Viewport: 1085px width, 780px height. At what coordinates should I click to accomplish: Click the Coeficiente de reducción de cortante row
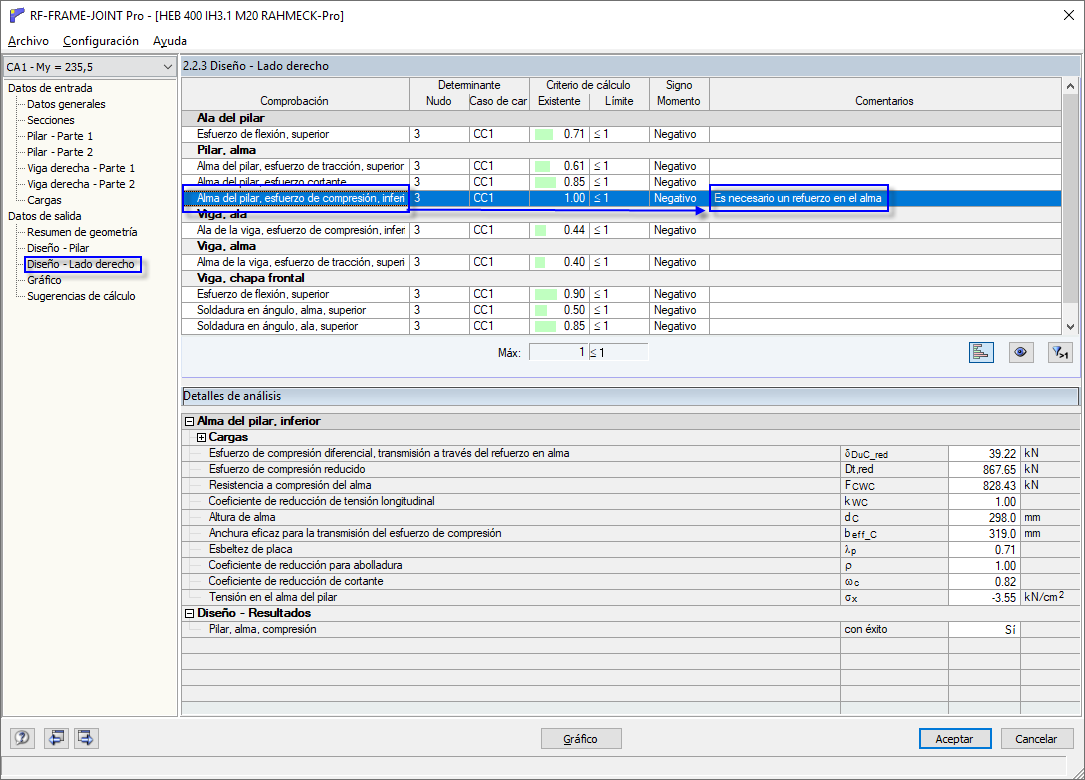[630, 581]
